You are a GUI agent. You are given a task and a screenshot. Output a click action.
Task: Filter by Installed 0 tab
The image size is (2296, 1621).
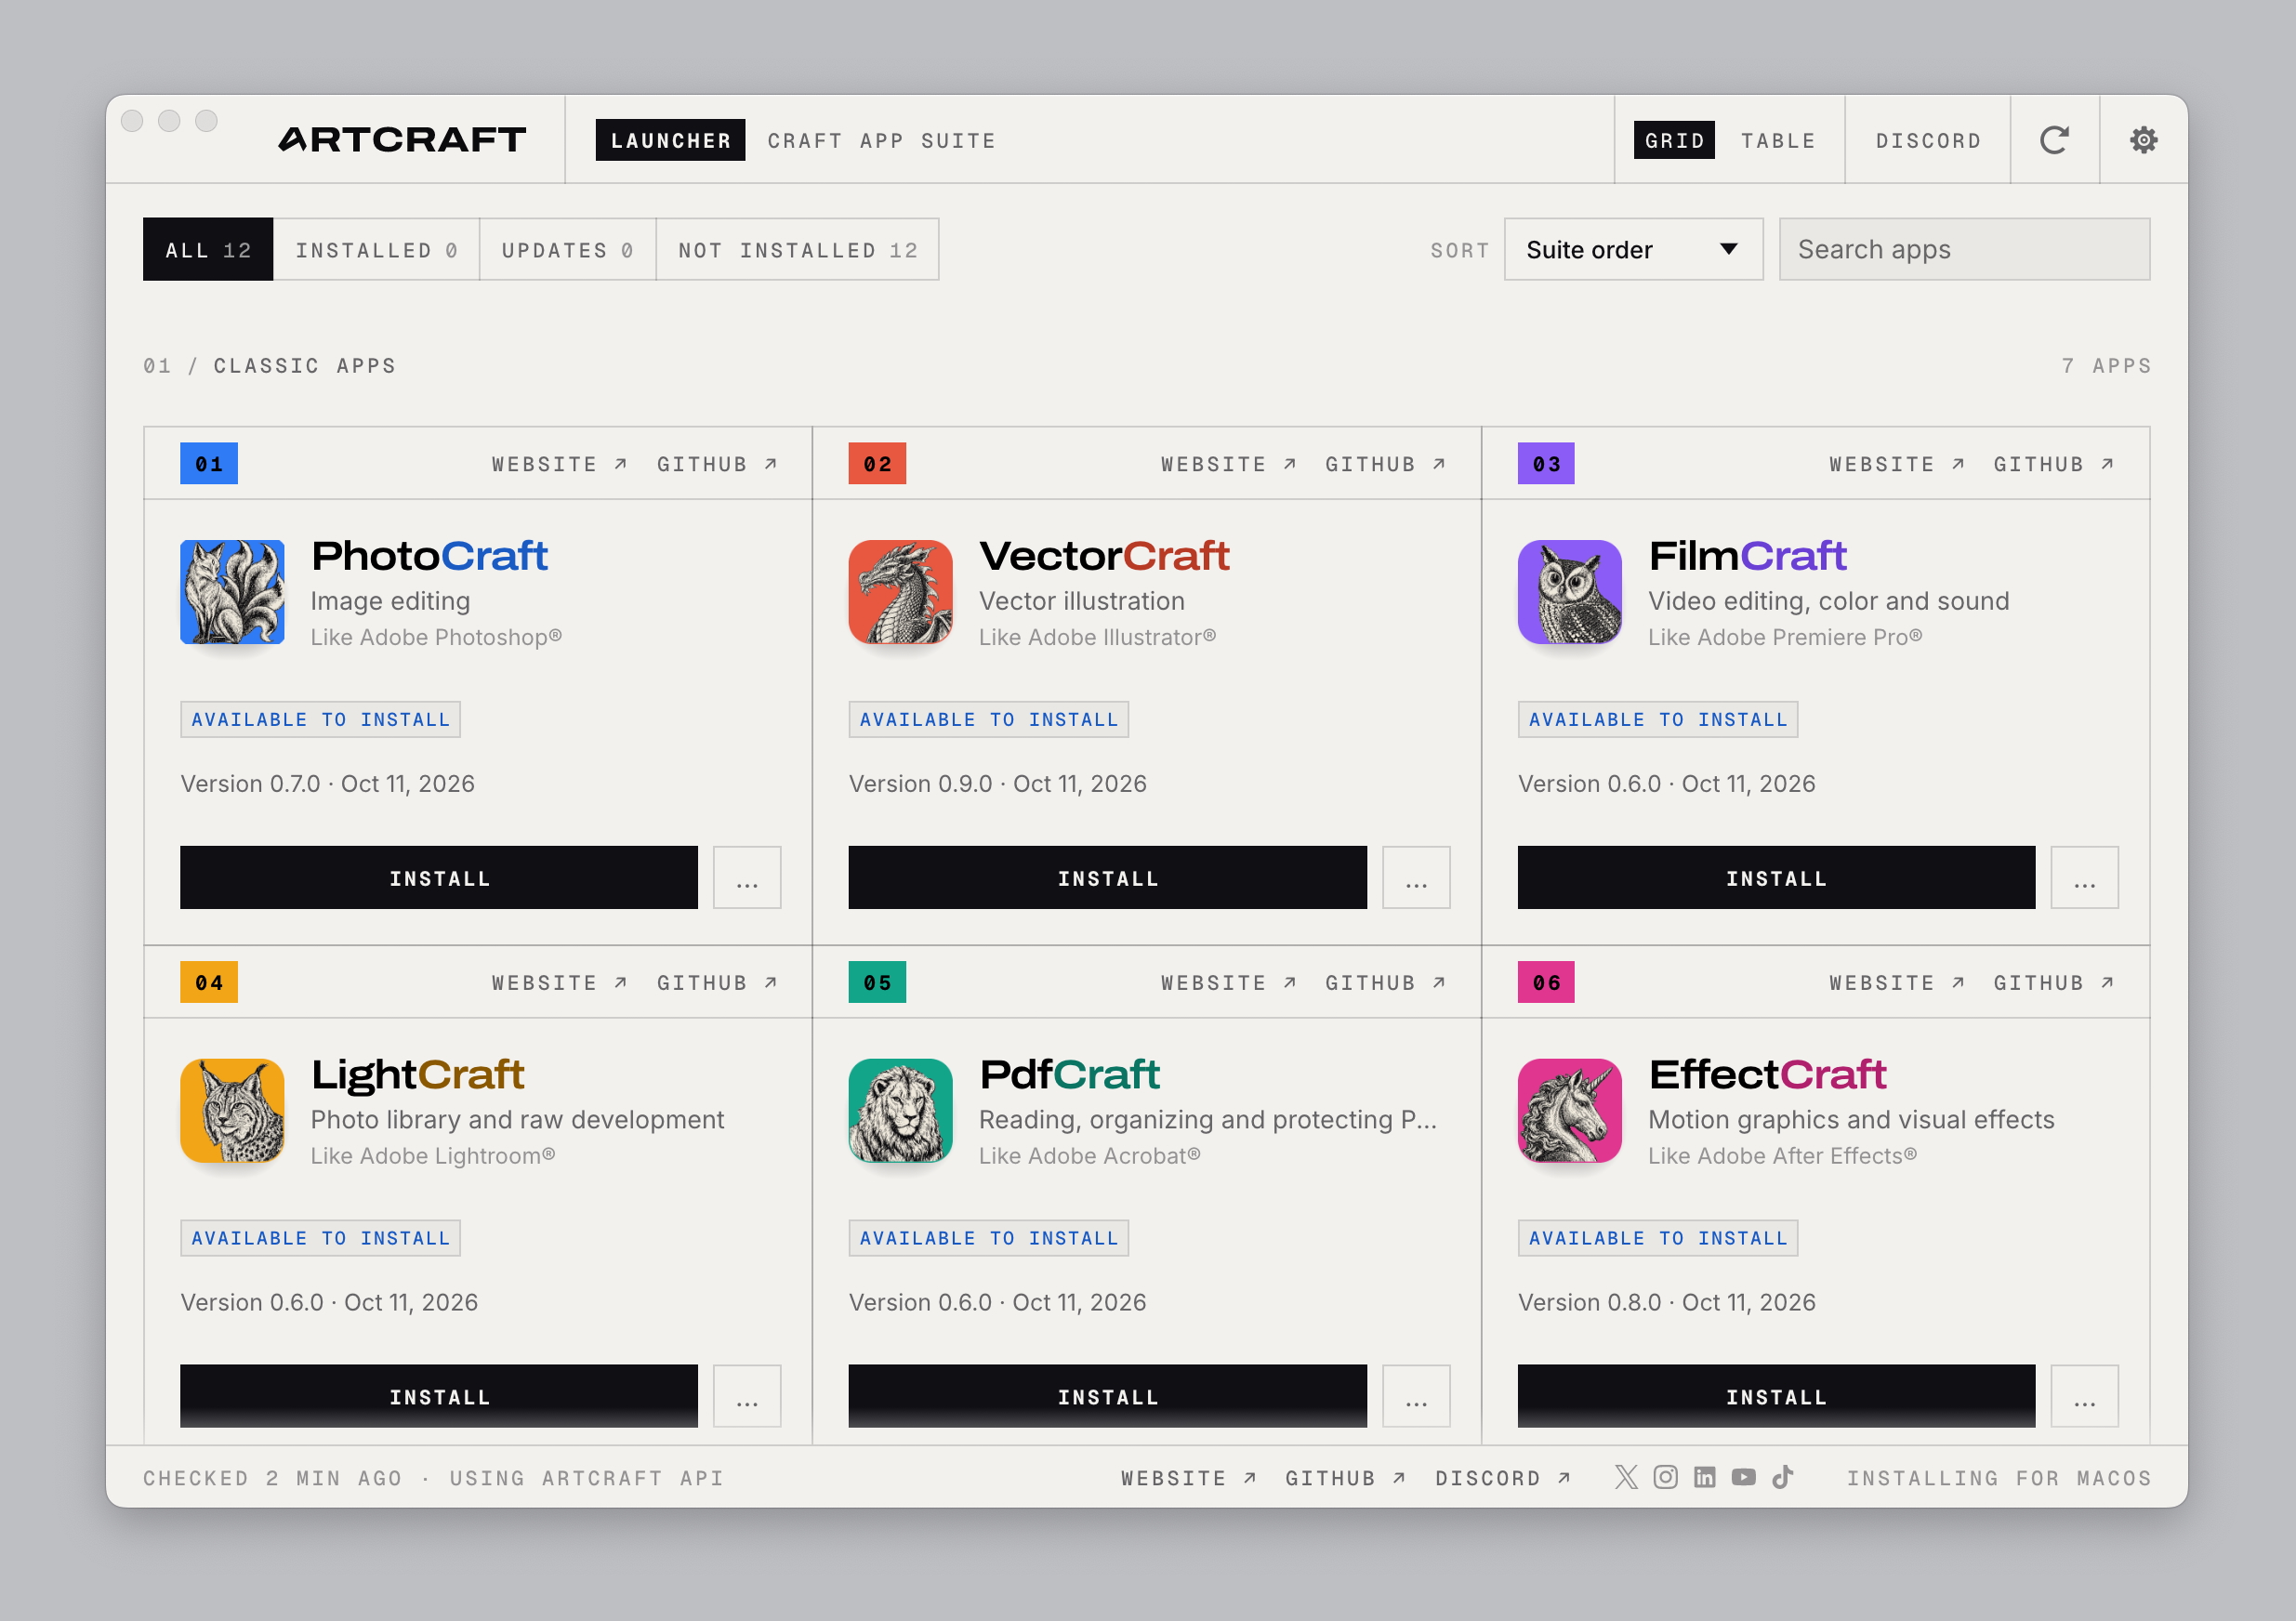(x=376, y=249)
